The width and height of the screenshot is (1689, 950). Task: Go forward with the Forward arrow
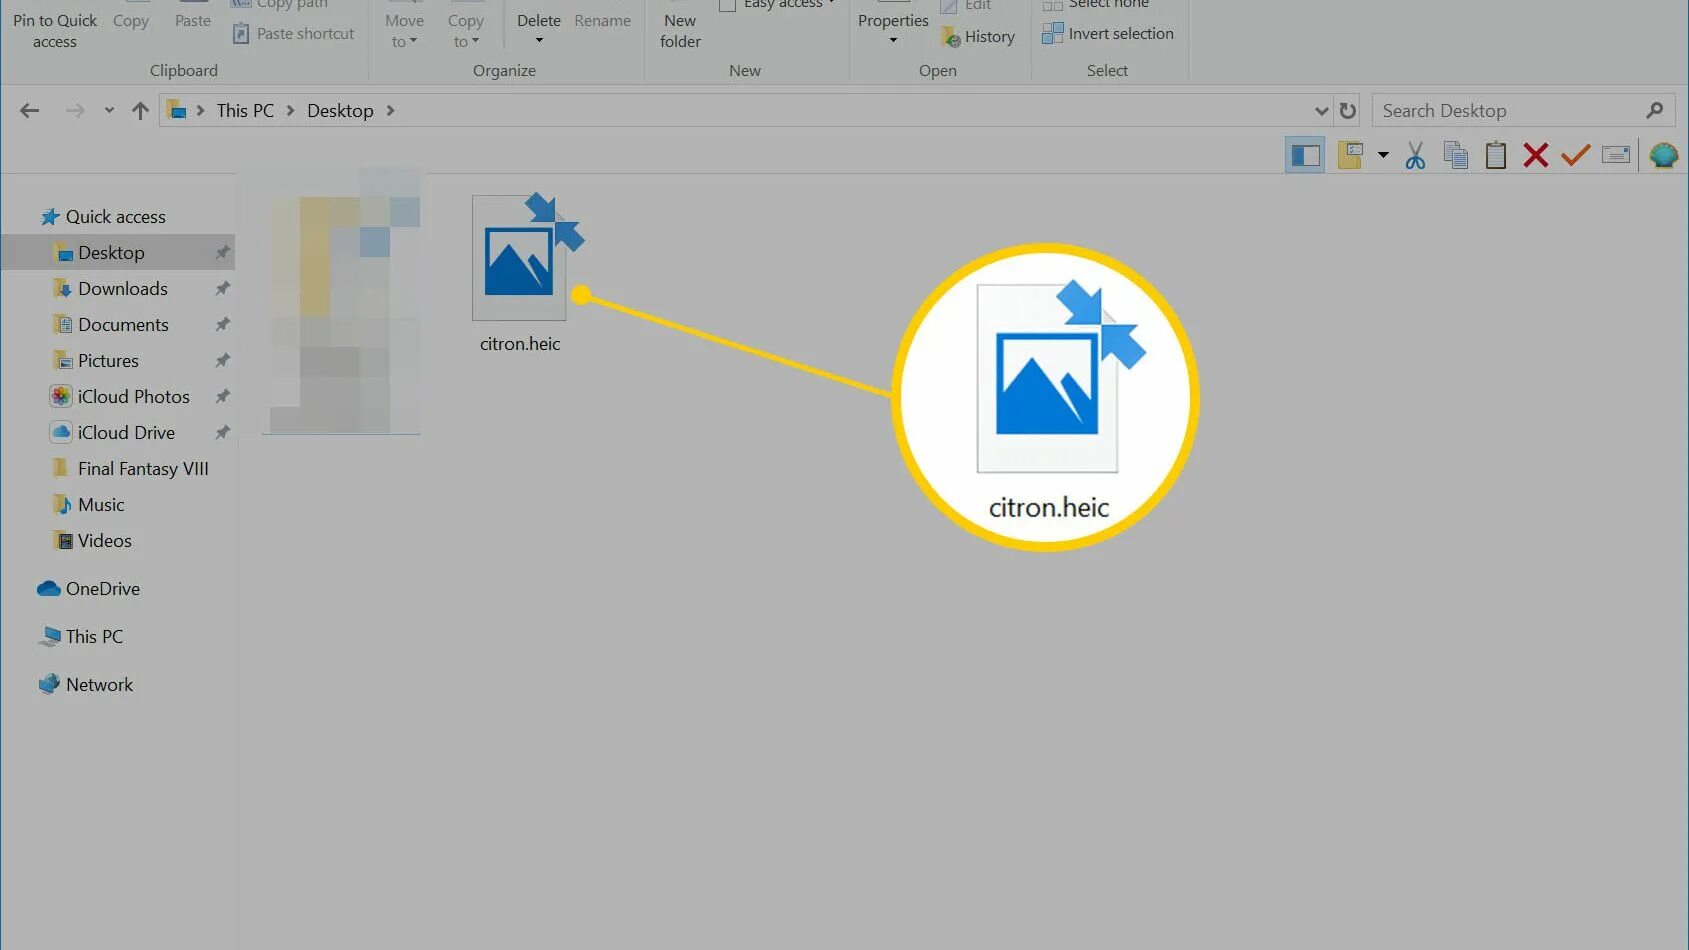point(75,111)
